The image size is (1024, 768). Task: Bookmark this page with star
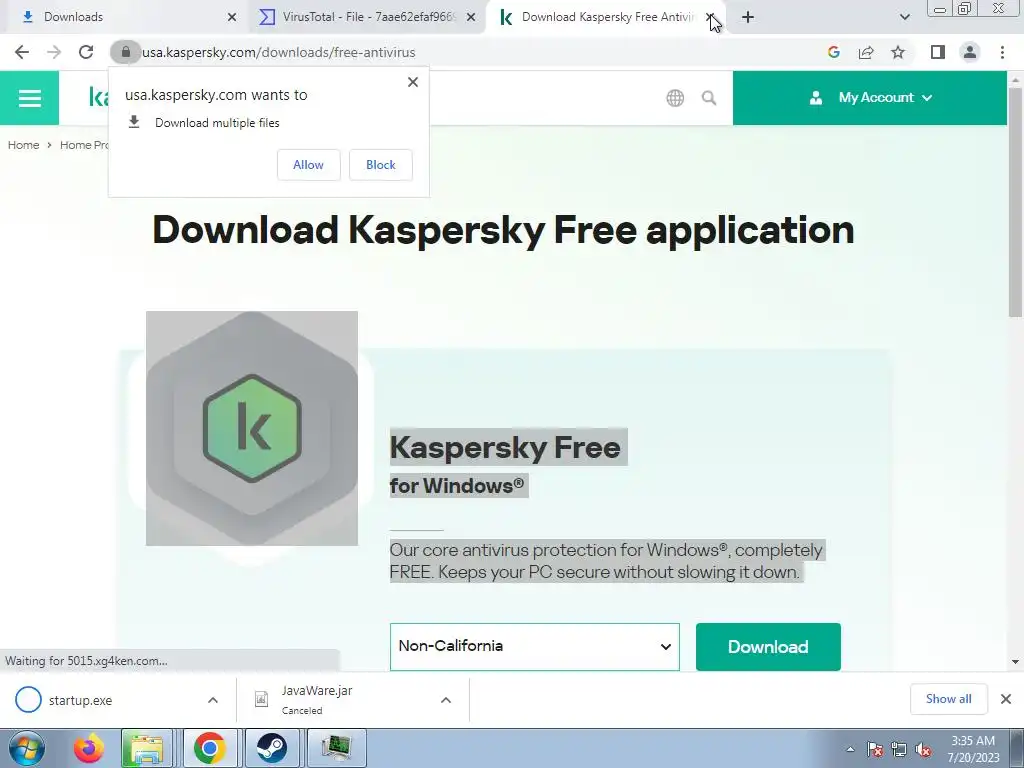point(898,52)
